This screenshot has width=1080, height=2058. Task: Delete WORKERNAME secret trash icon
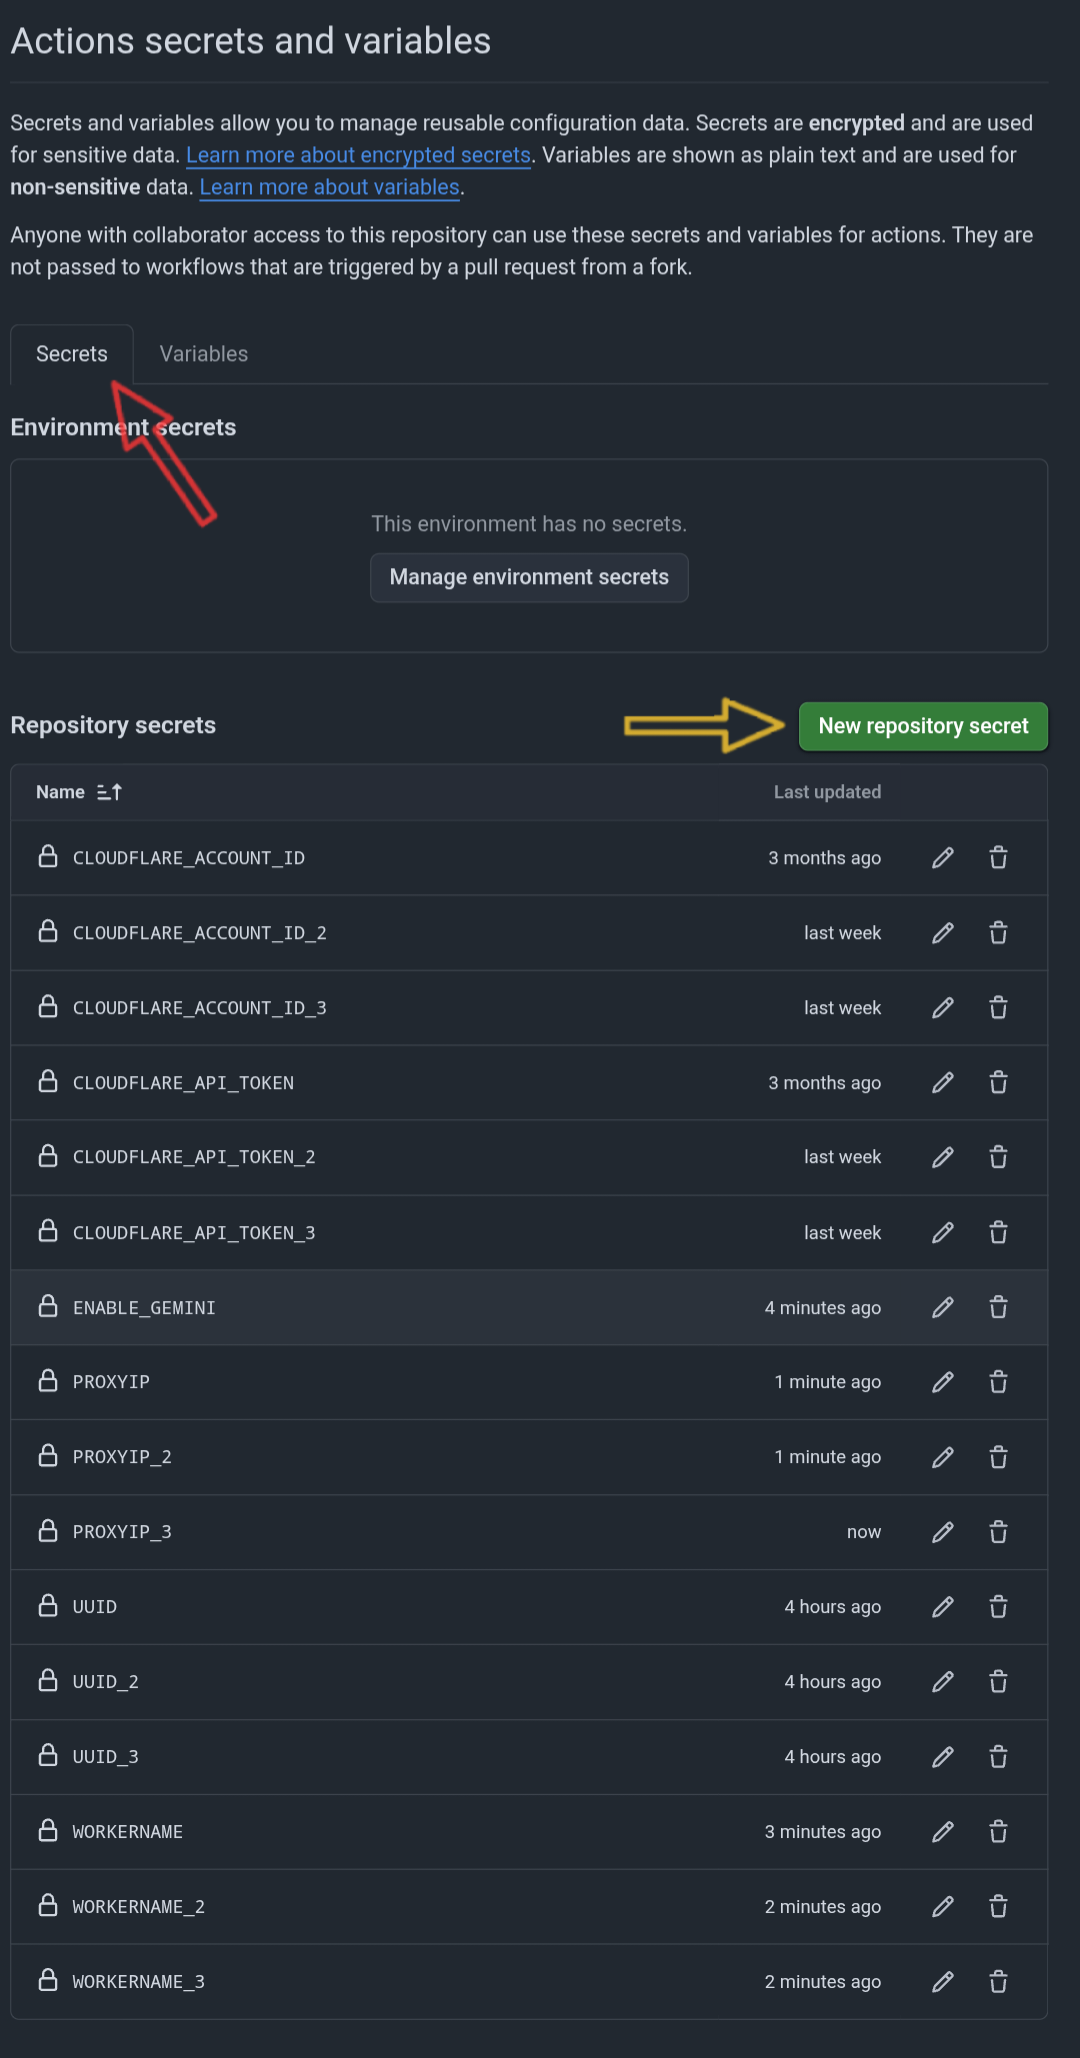tap(998, 1832)
